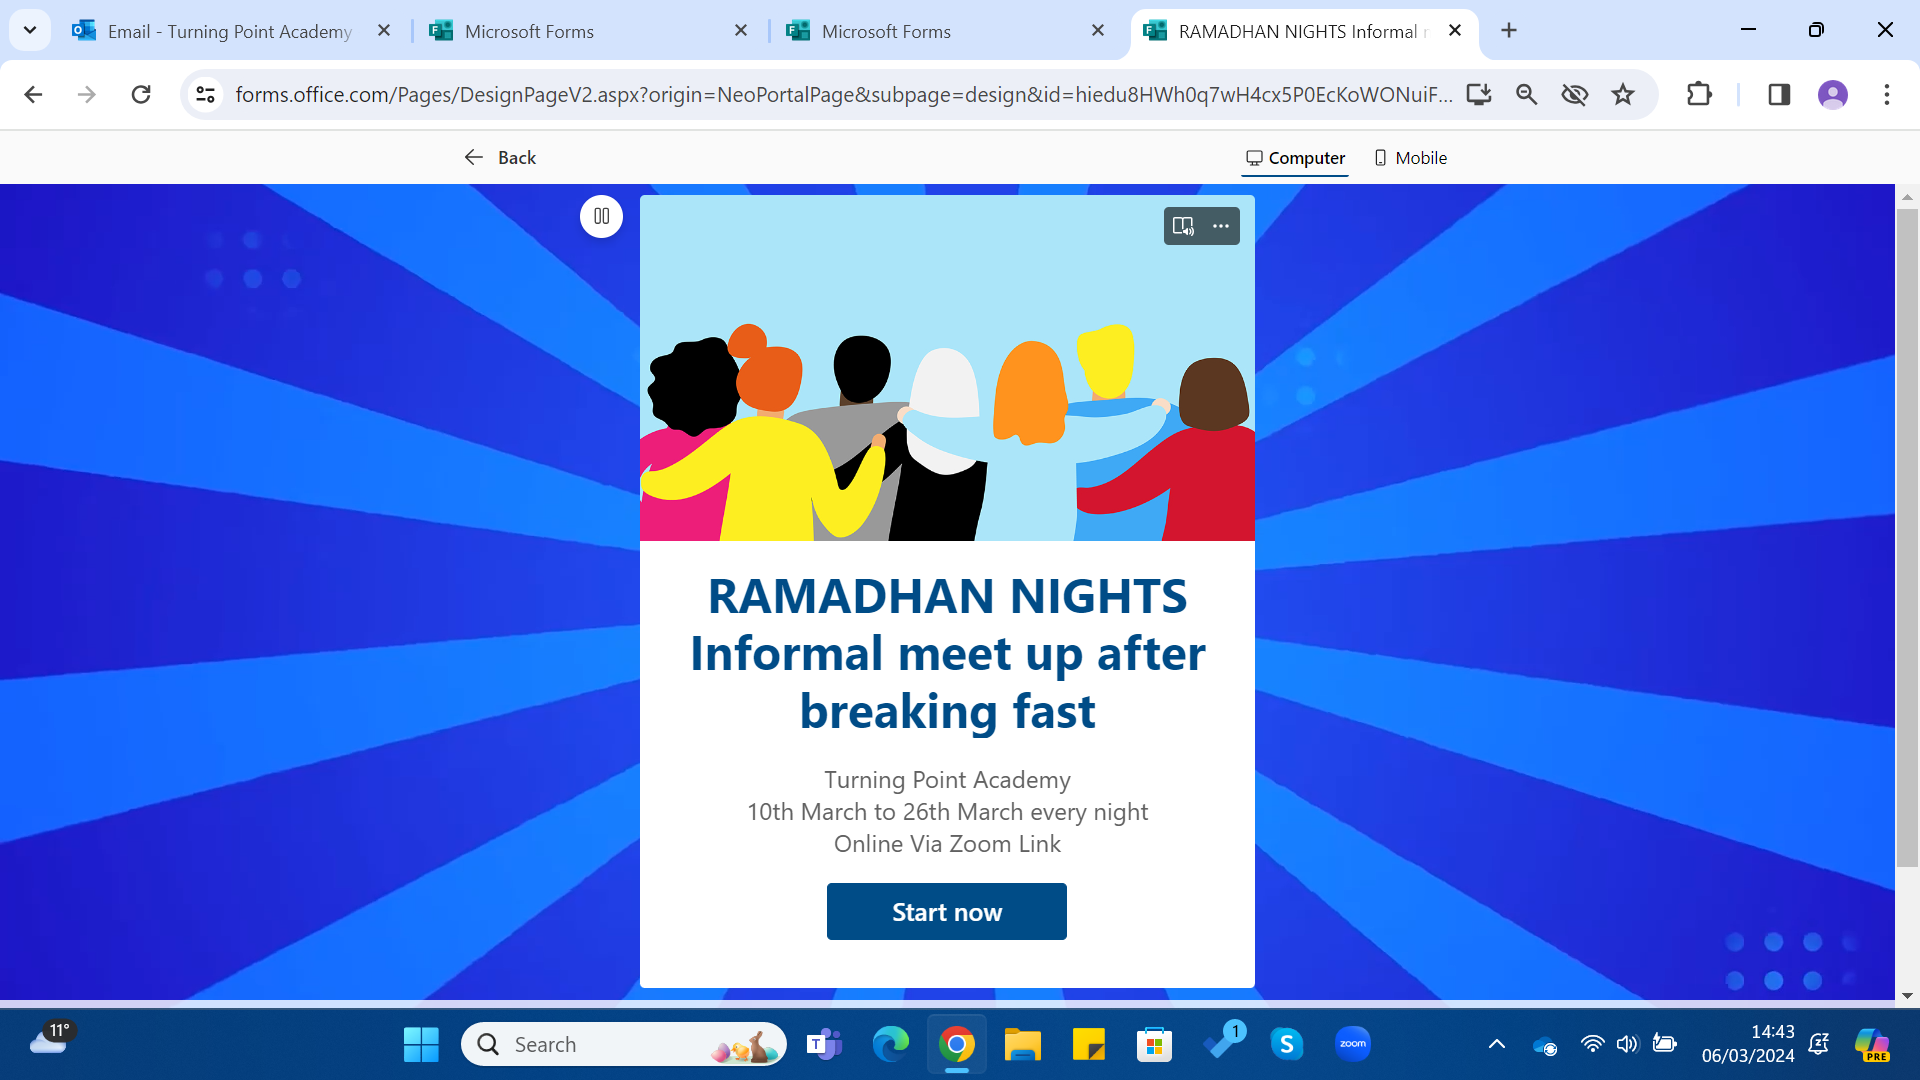
Task: Open Chrome extensions puzzle icon
Action: (1699, 94)
